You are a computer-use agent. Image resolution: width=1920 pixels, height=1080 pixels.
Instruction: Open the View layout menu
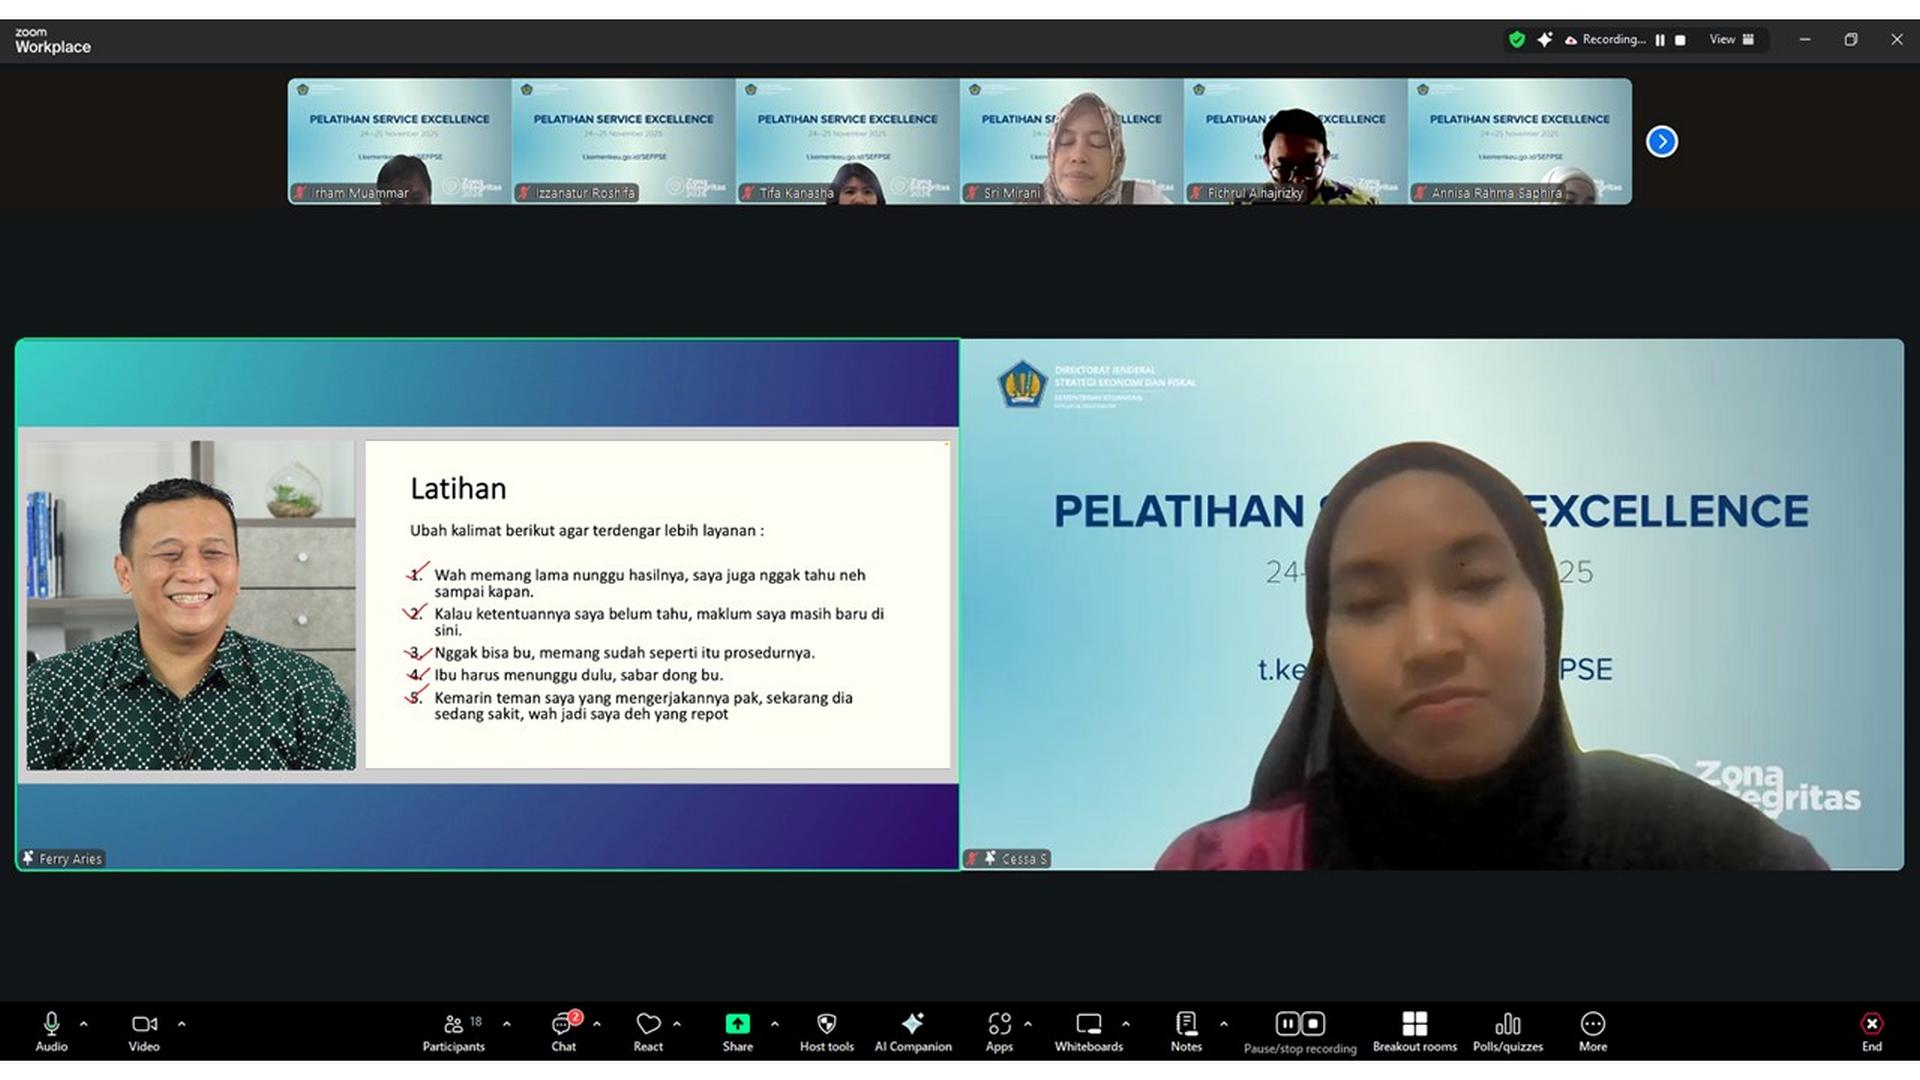(x=1731, y=40)
